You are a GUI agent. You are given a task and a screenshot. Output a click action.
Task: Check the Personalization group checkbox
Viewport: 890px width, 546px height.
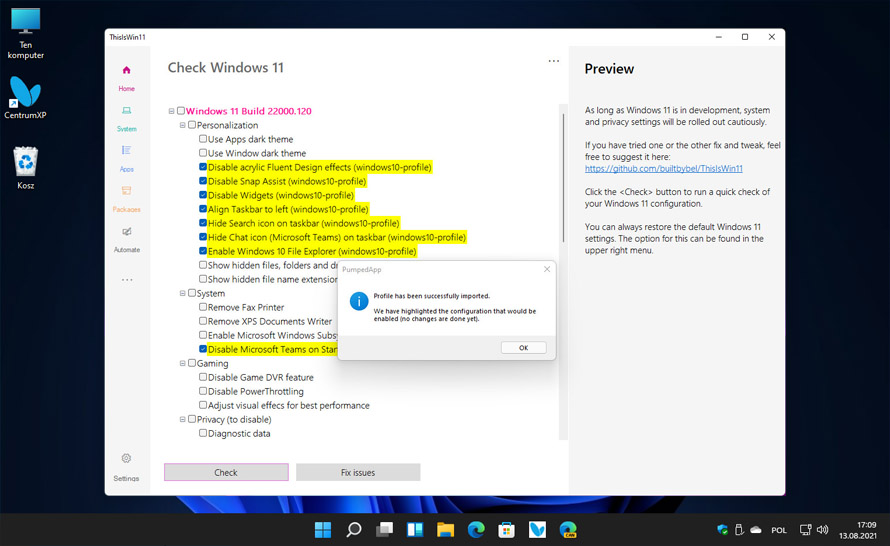pyautogui.click(x=192, y=125)
